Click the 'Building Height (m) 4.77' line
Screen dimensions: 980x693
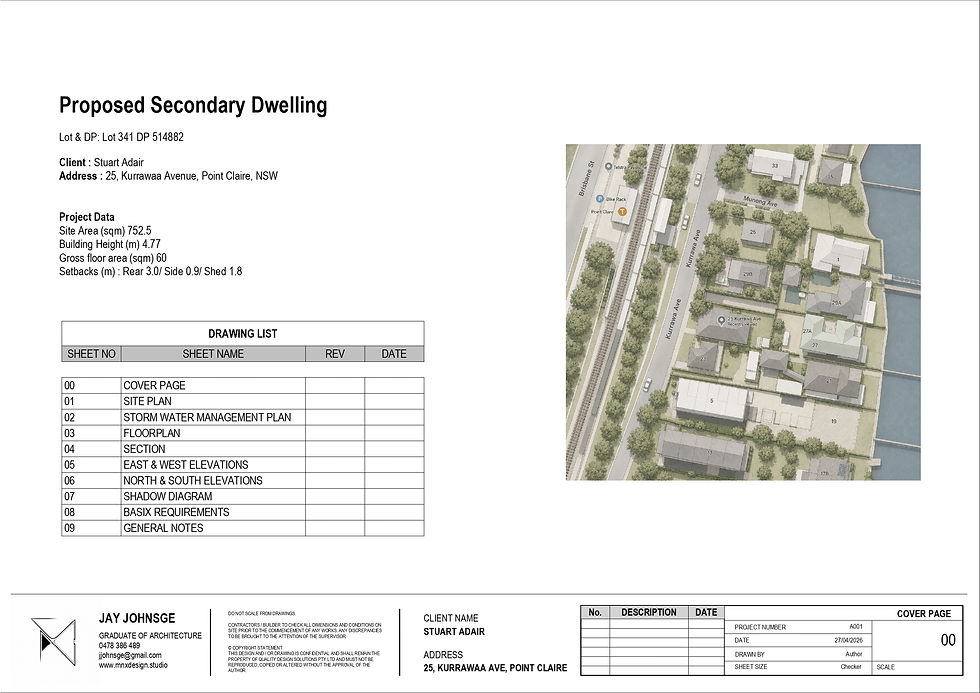(110, 244)
